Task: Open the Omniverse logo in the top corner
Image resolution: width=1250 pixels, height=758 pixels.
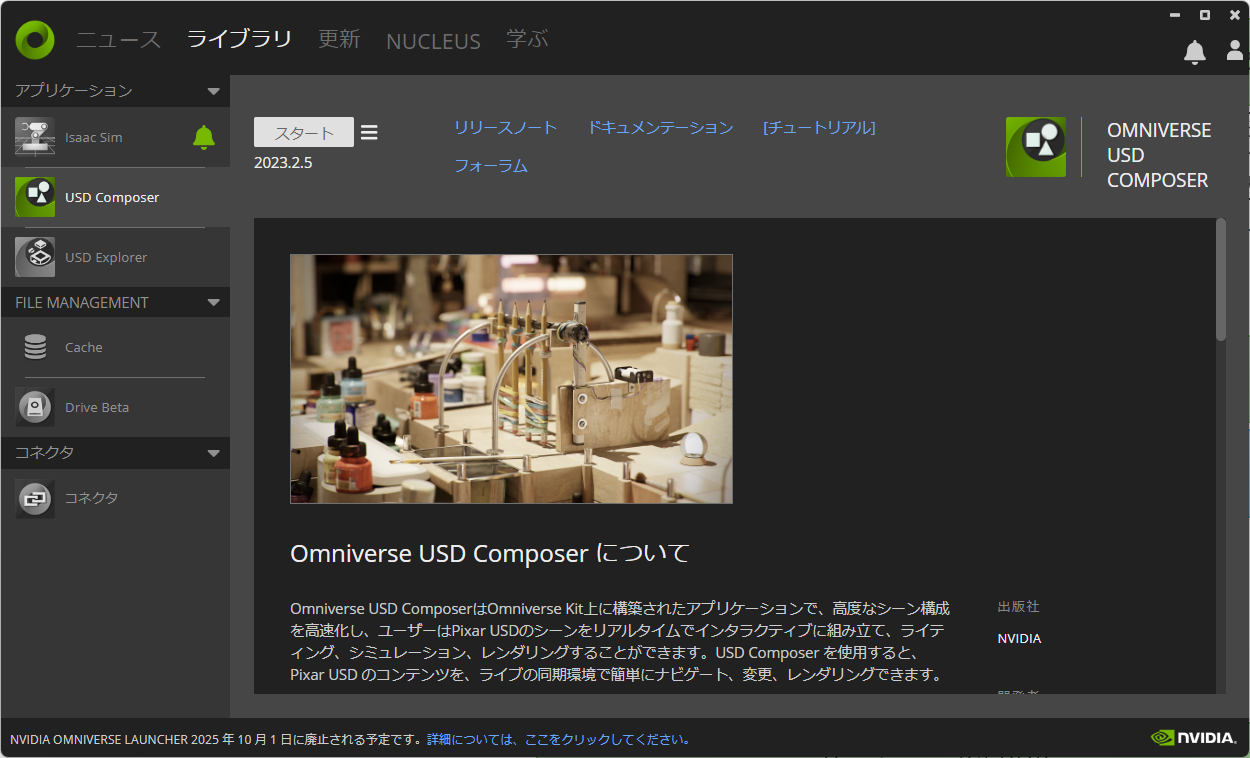Action: pyautogui.click(x=33, y=38)
